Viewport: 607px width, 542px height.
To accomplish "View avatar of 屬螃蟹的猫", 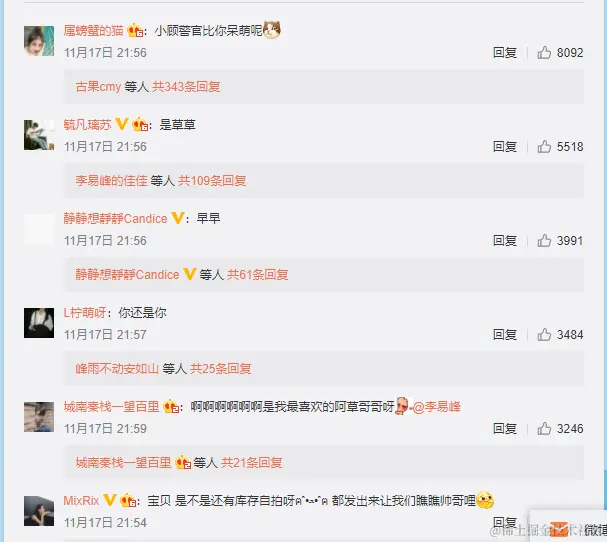I will coord(39,41).
